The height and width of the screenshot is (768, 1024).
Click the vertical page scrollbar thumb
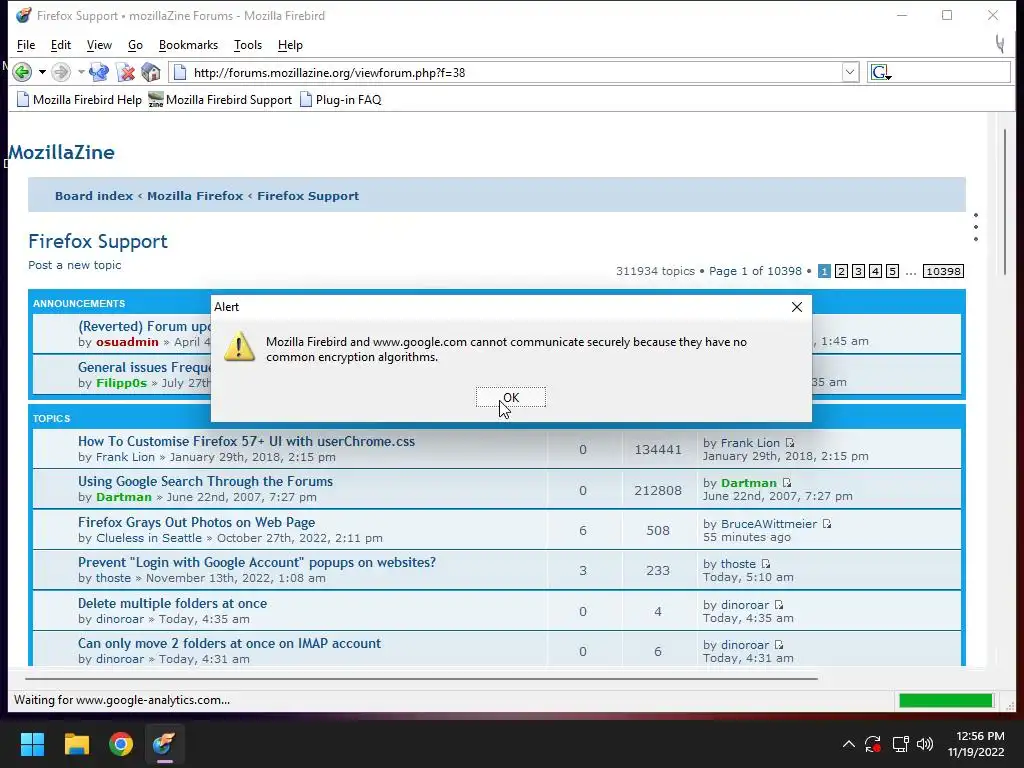[1006, 202]
